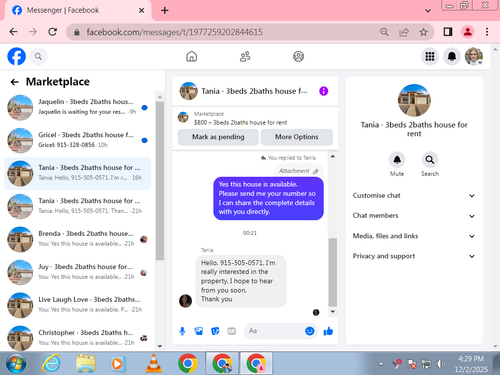Click back arrow beside Marketplace heading
Image resolution: width=500 pixels, height=375 pixels.
tap(14, 82)
